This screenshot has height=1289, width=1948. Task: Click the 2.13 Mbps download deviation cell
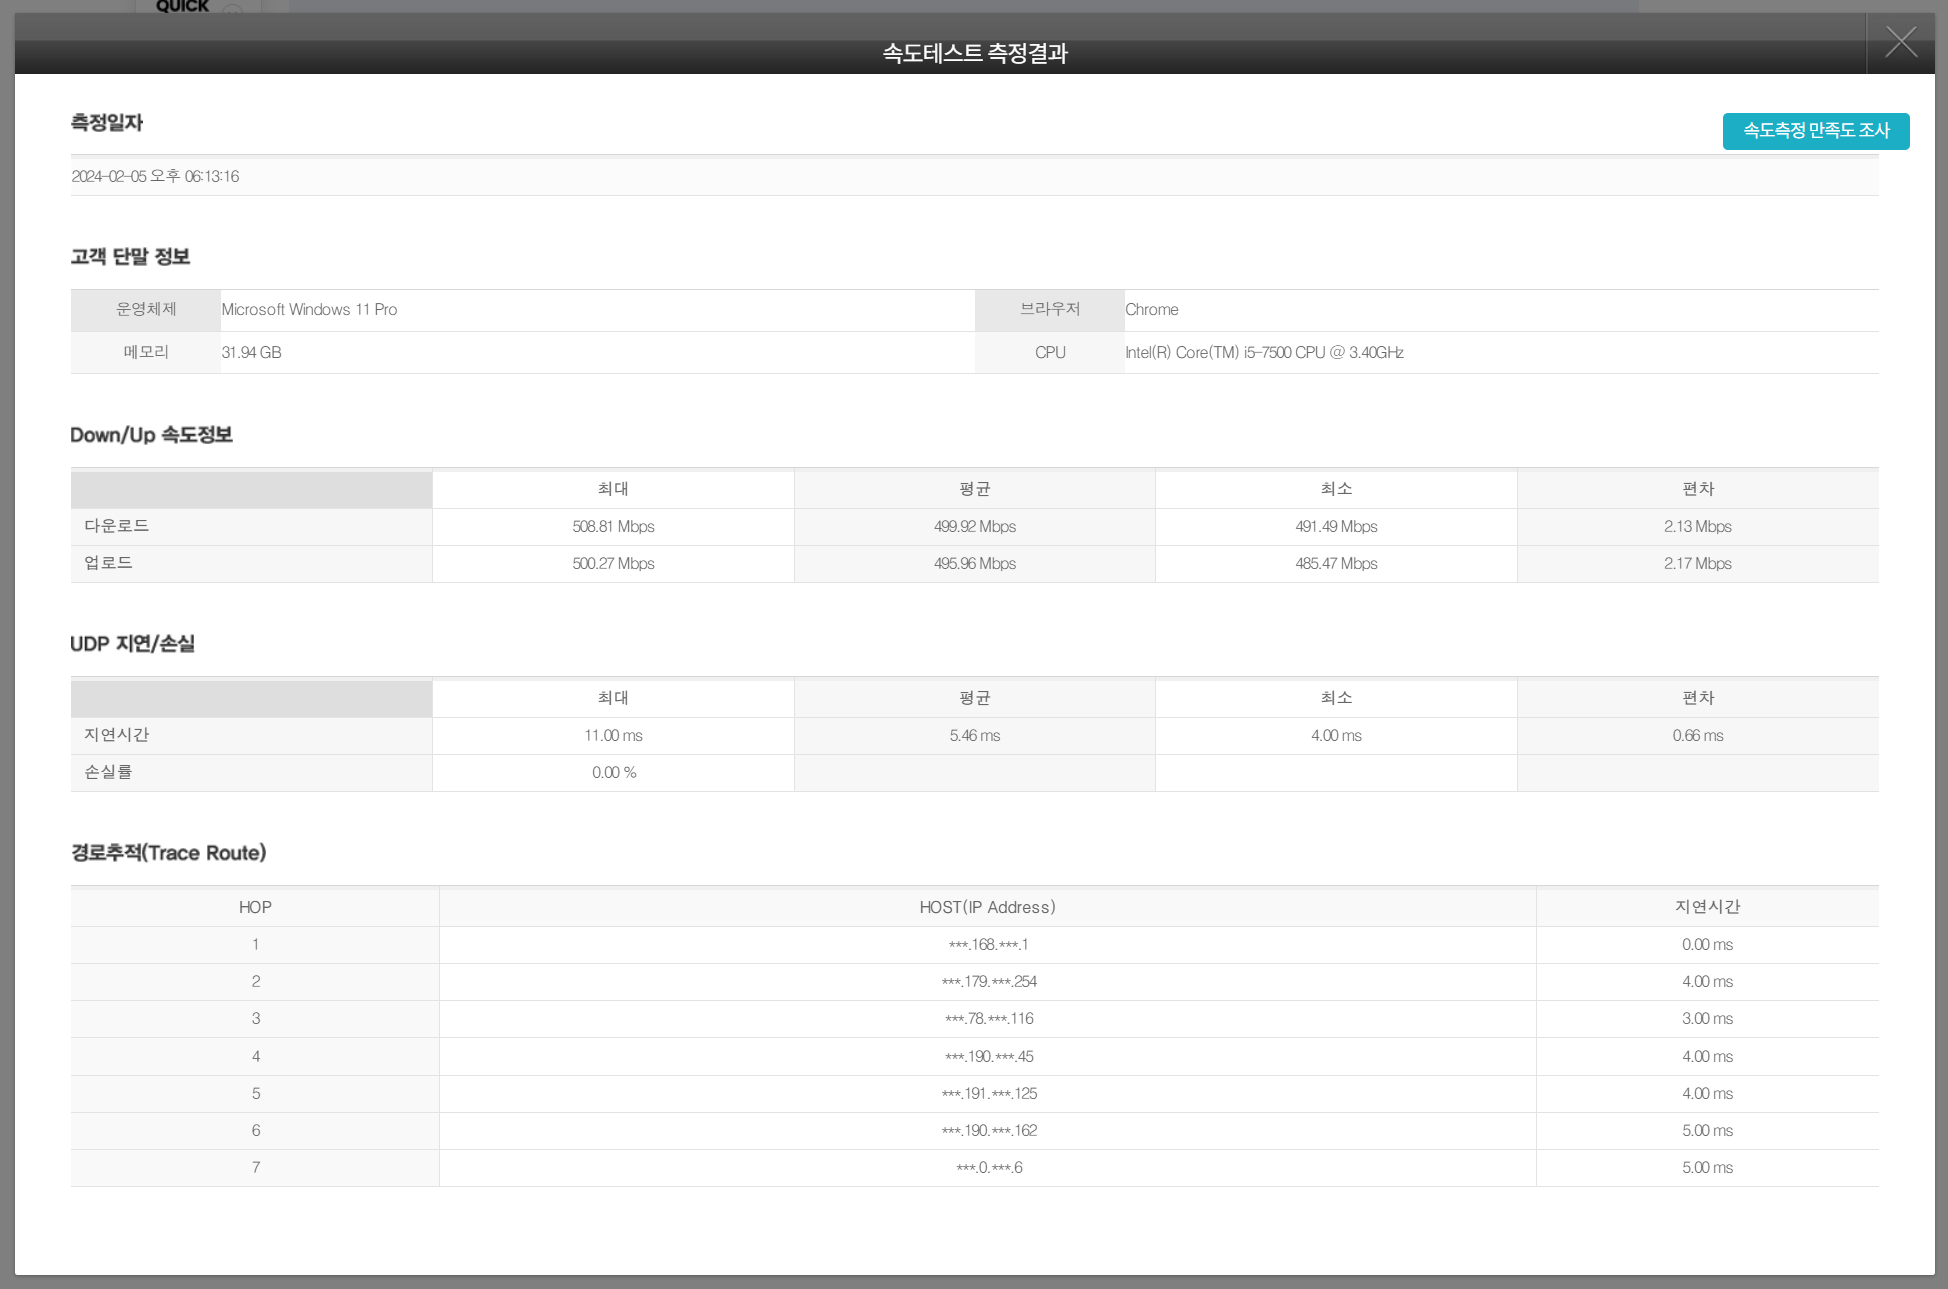click(x=1697, y=527)
